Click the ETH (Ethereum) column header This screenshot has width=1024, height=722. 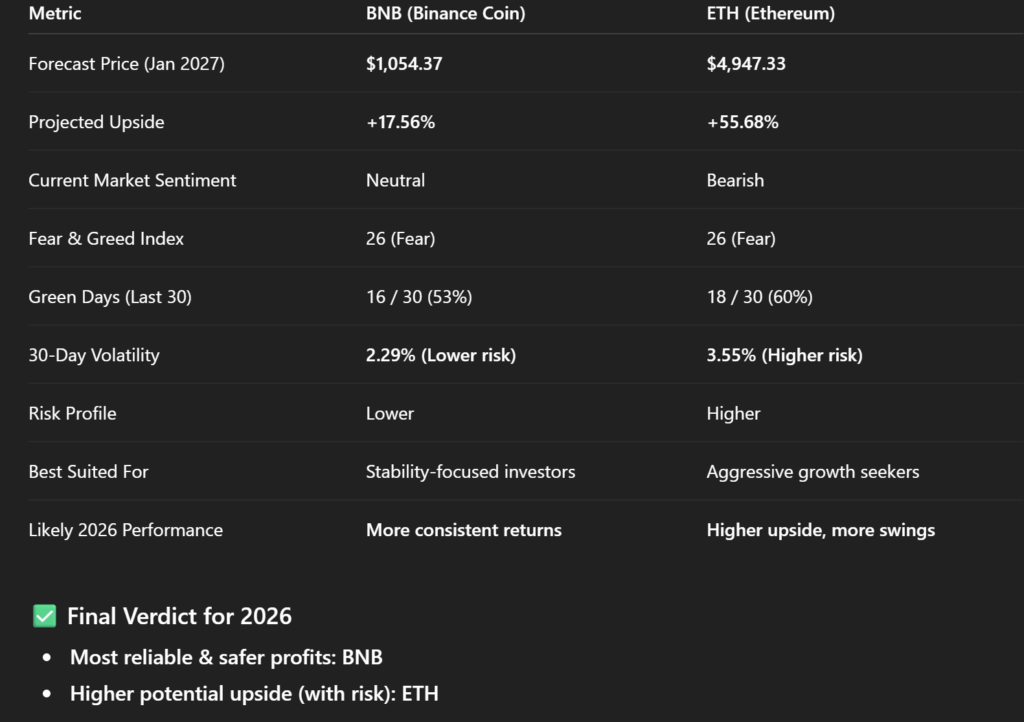(x=771, y=14)
